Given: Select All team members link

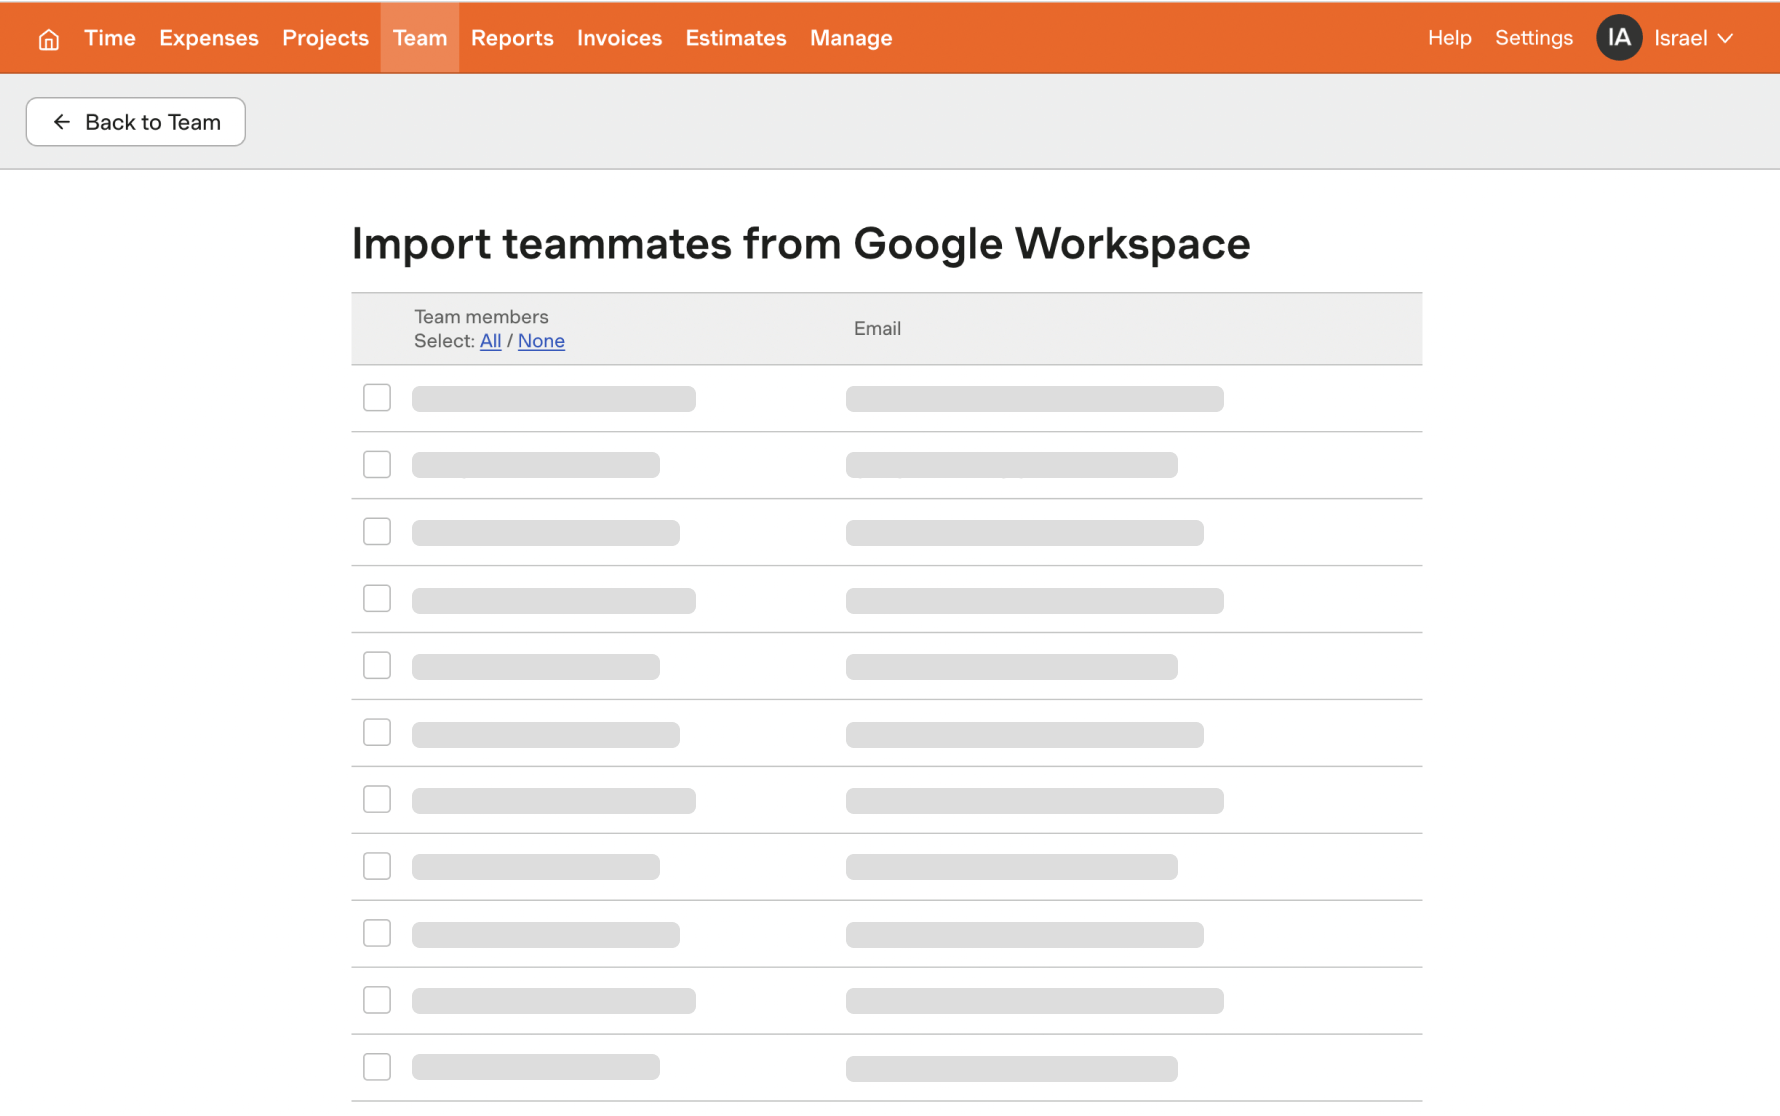Looking at the screenshot, I should pyautogui.click(x=490, y=341).
